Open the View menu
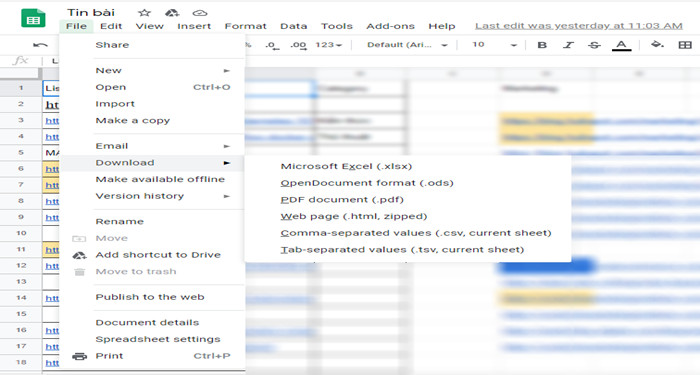 [150, 26]
